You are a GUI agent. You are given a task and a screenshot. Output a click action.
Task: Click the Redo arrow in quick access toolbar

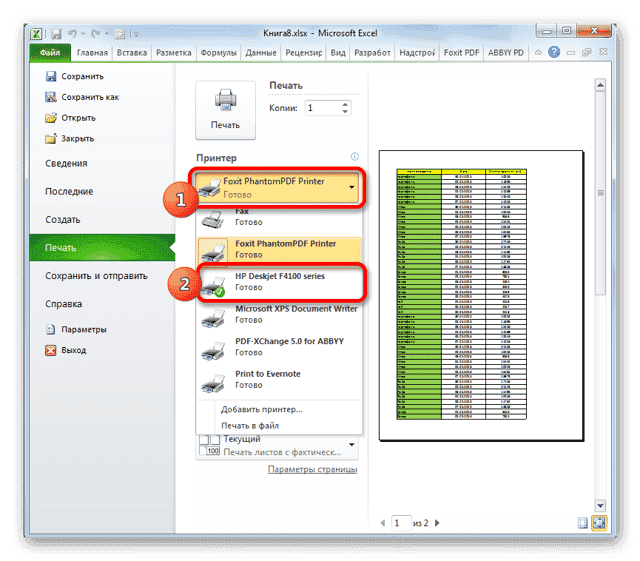tap(96, 34)
